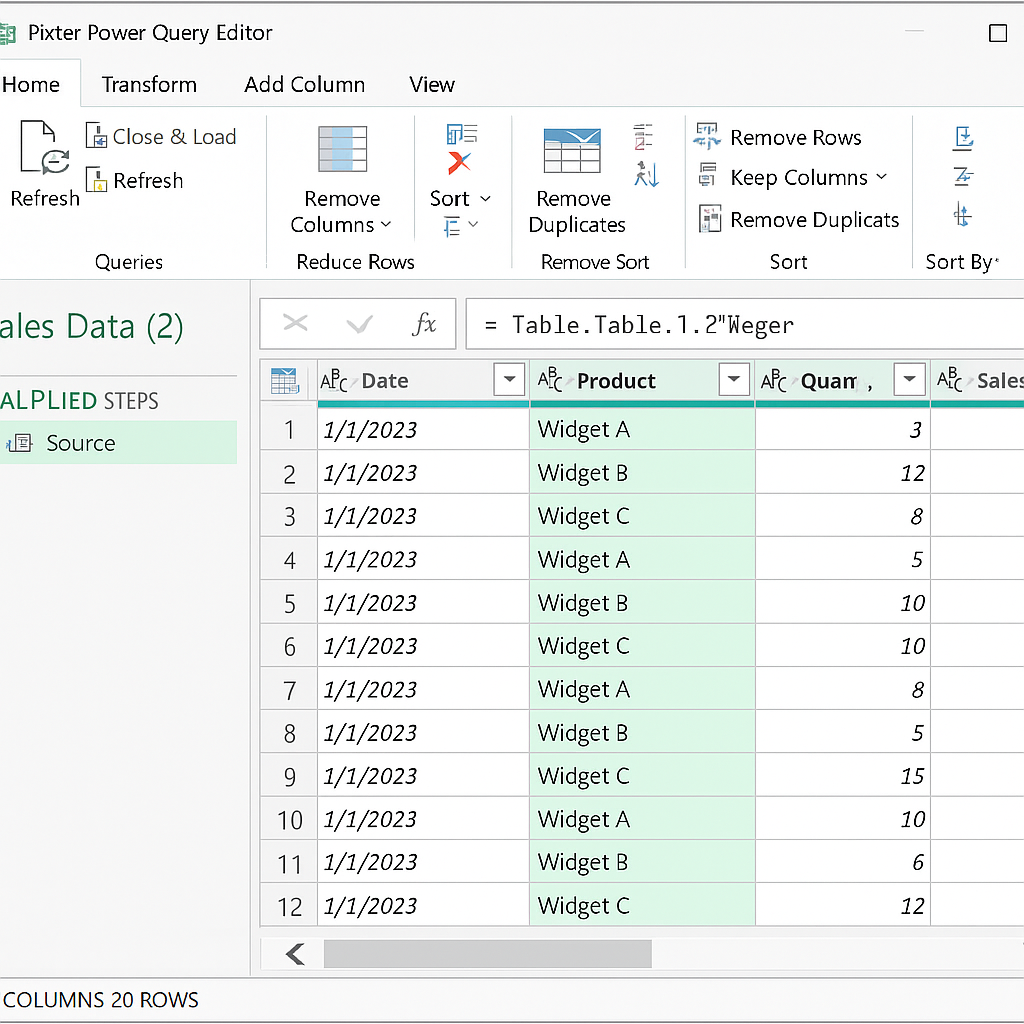Click the Remove Columns table icon
The width and height of the screenshot is (1024, 1024).
point(342,149)
